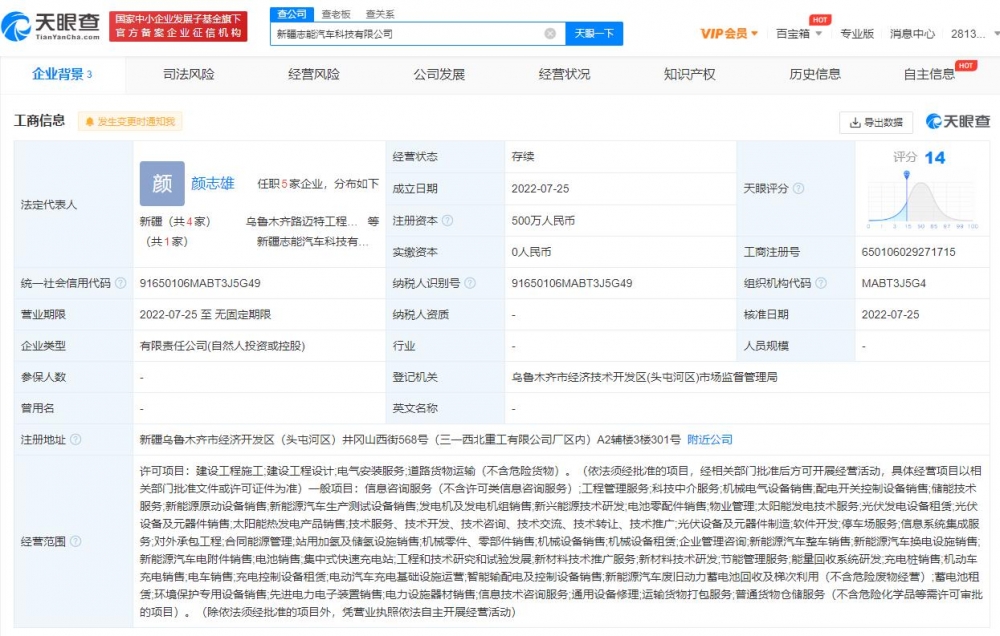1000x636 pixels.
Task: Clear the search box with the X icon
Action: tap(550, 34)
